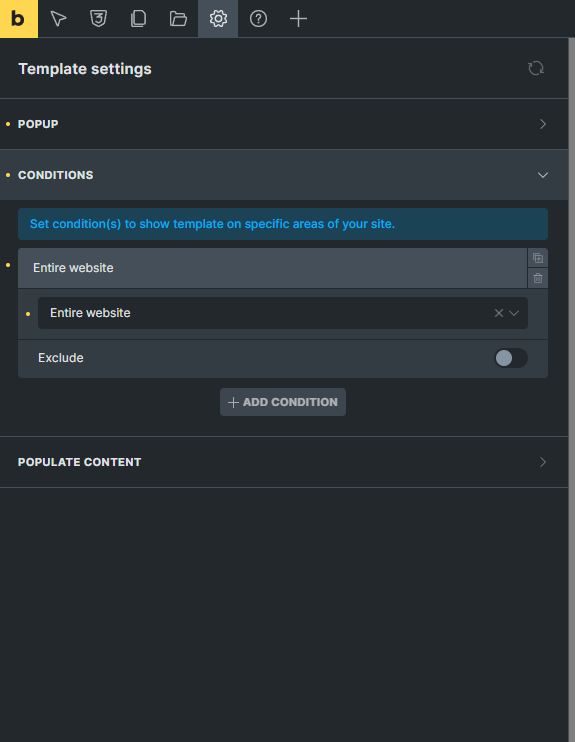Screen dimensions: 575x742
Task: Open the CSS3 custom styles icon
Action: pyautogui.click(x=98, y=19)
